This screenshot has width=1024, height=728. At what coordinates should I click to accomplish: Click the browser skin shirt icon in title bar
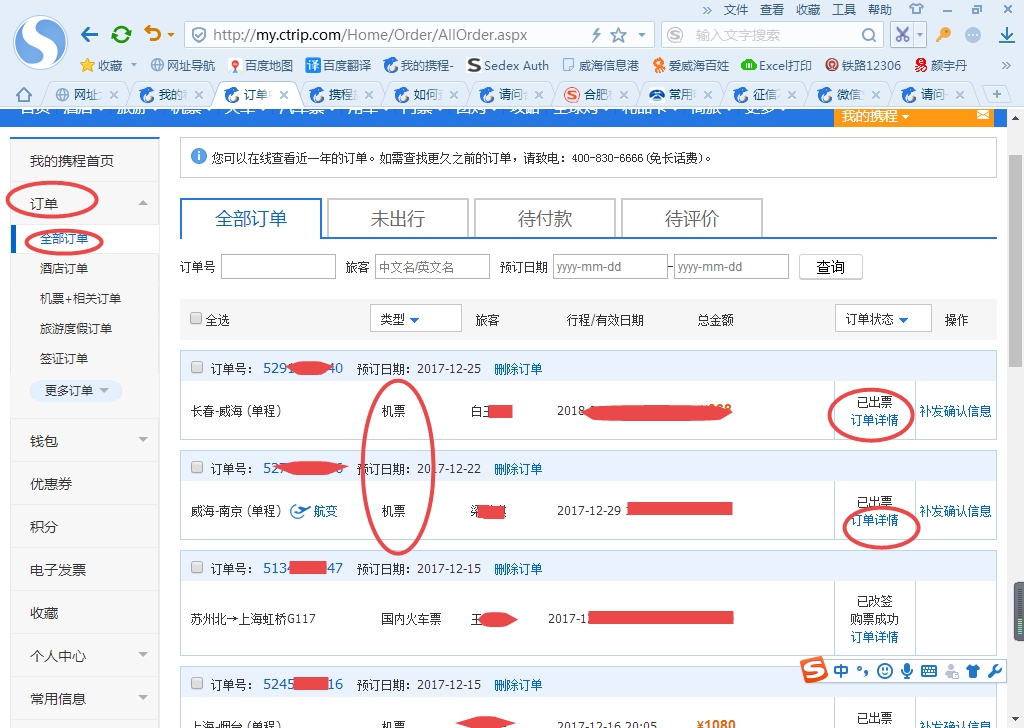(916, 9)
